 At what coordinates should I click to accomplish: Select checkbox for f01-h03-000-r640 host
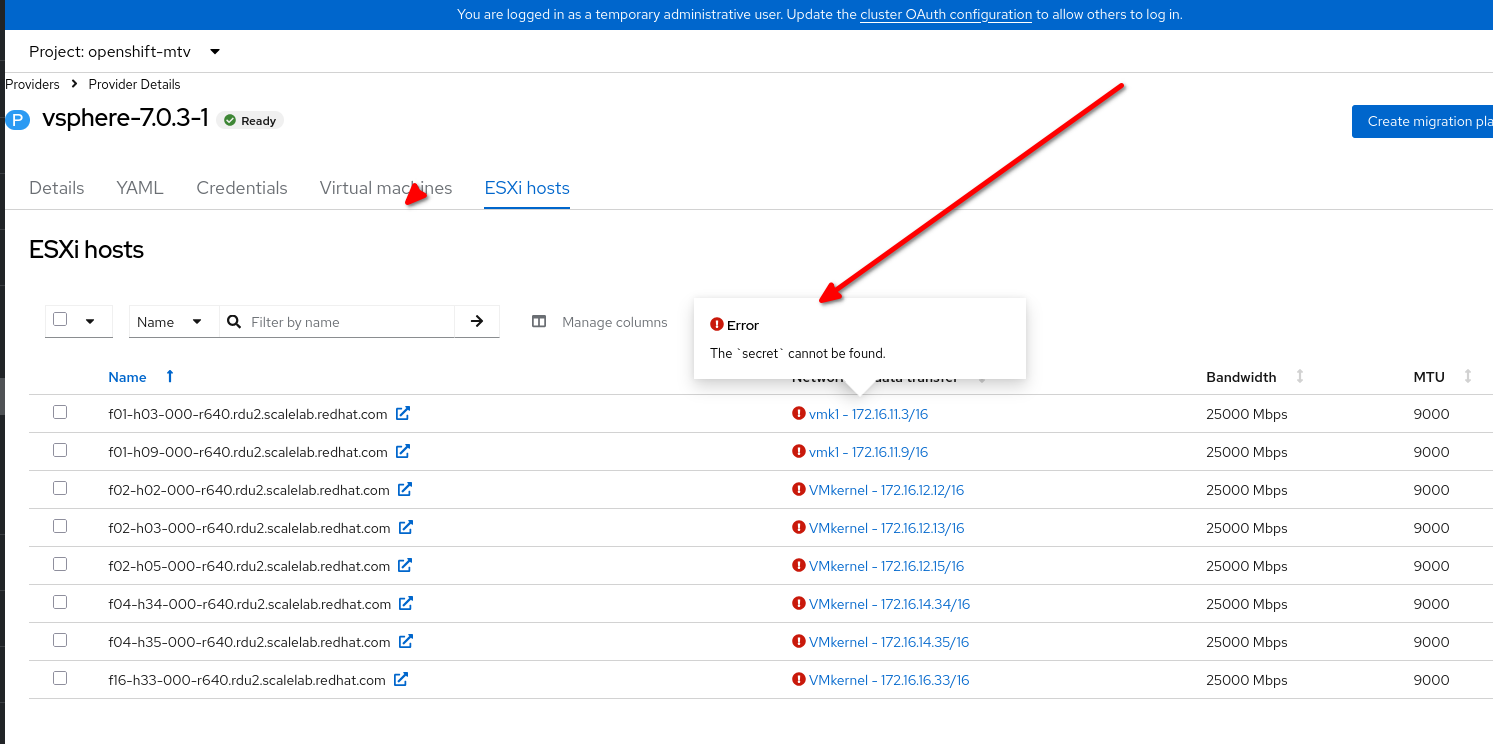(60, 412)
